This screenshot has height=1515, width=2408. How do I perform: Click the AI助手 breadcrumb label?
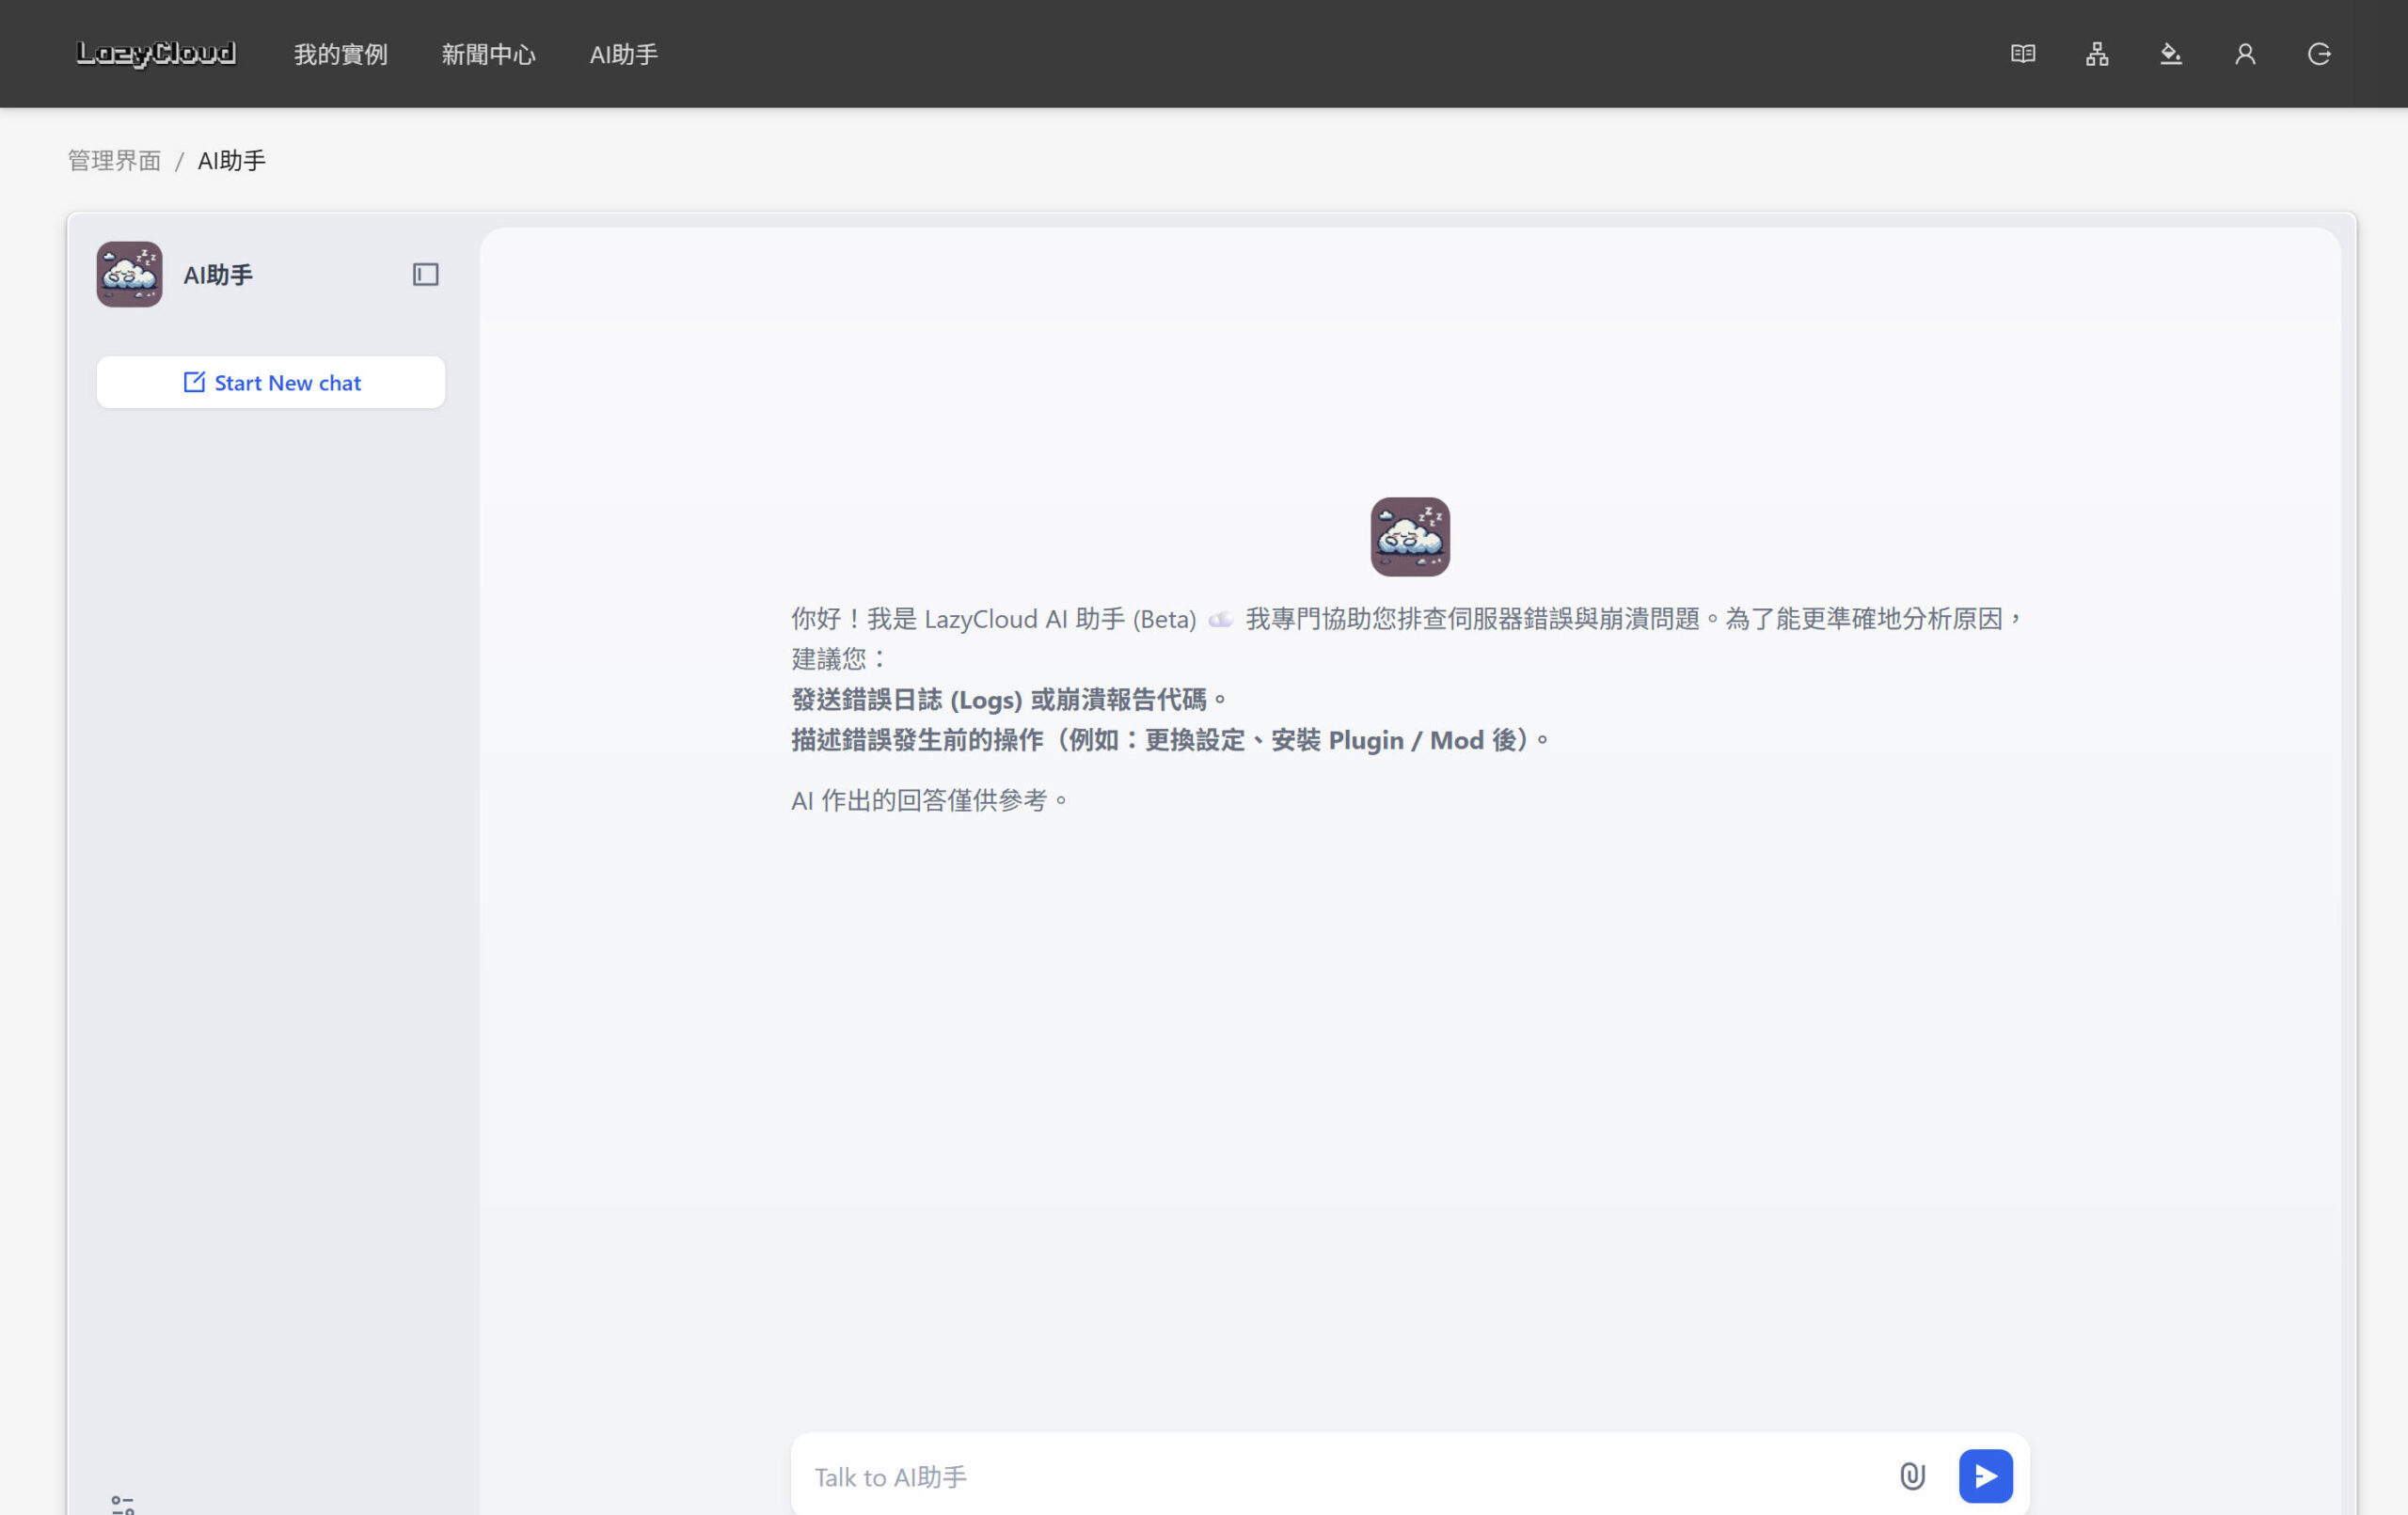click(x=231, y=160)
